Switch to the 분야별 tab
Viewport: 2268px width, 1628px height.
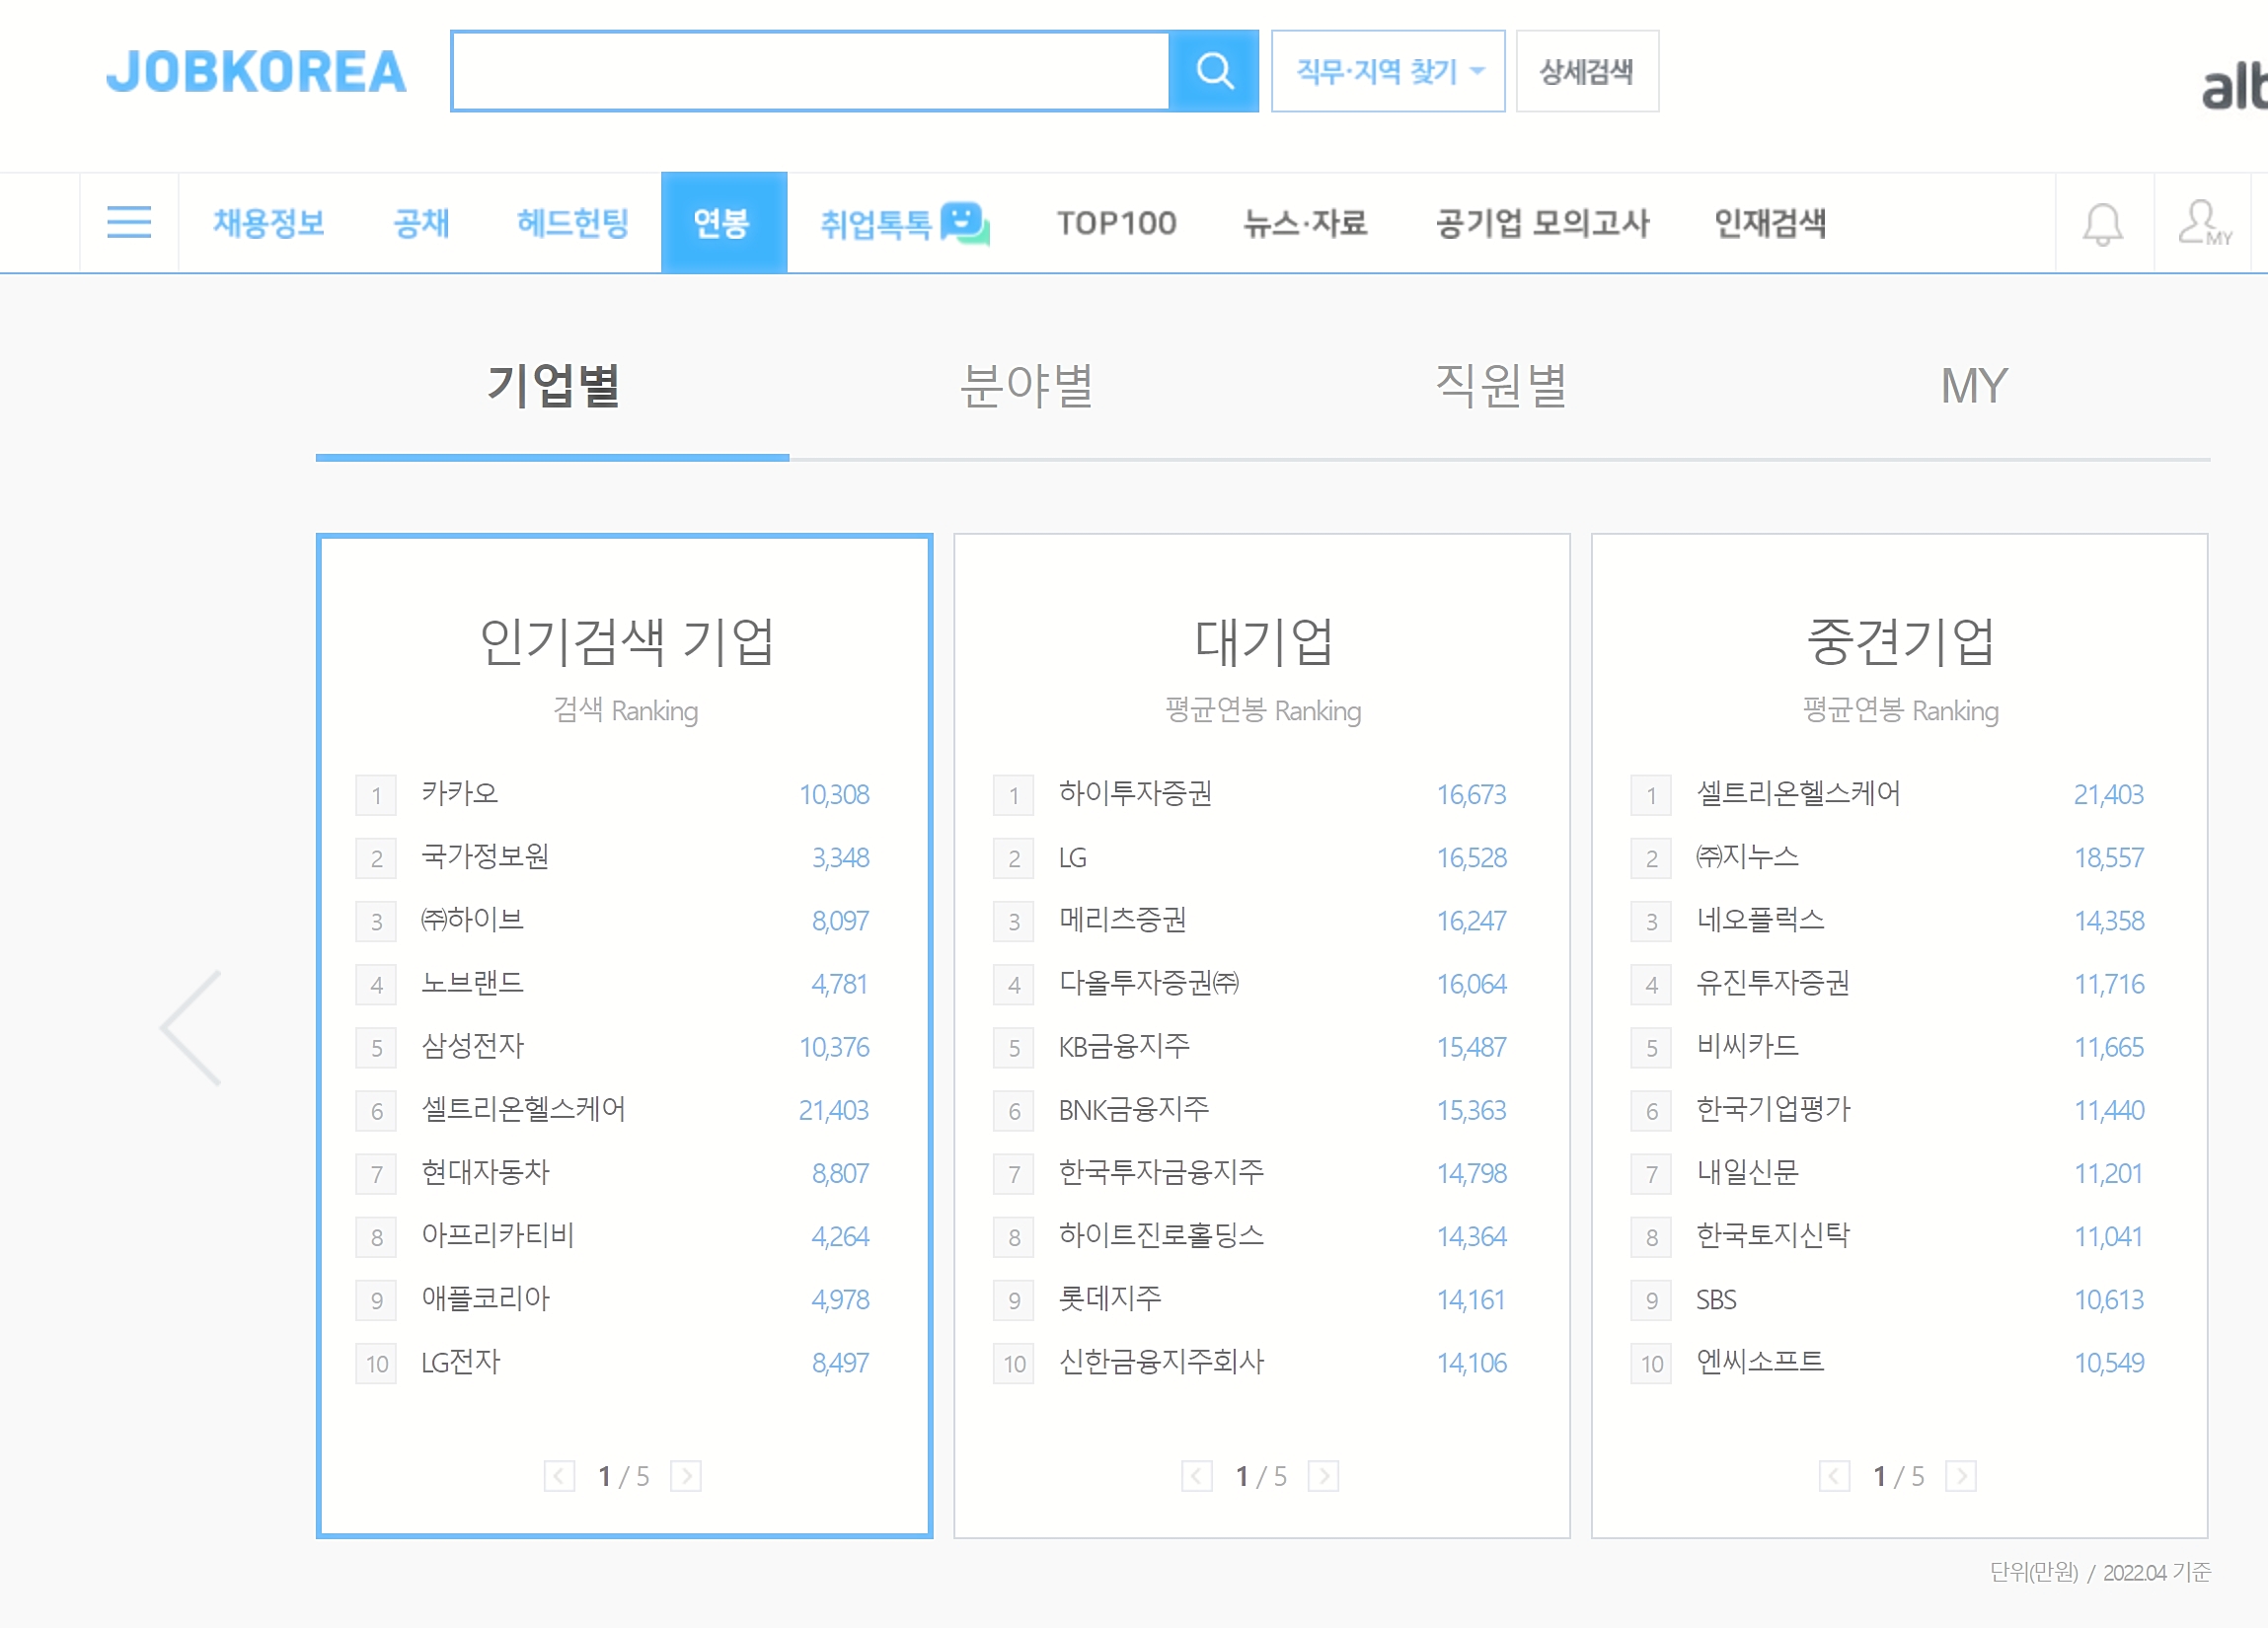(1026, 386)
